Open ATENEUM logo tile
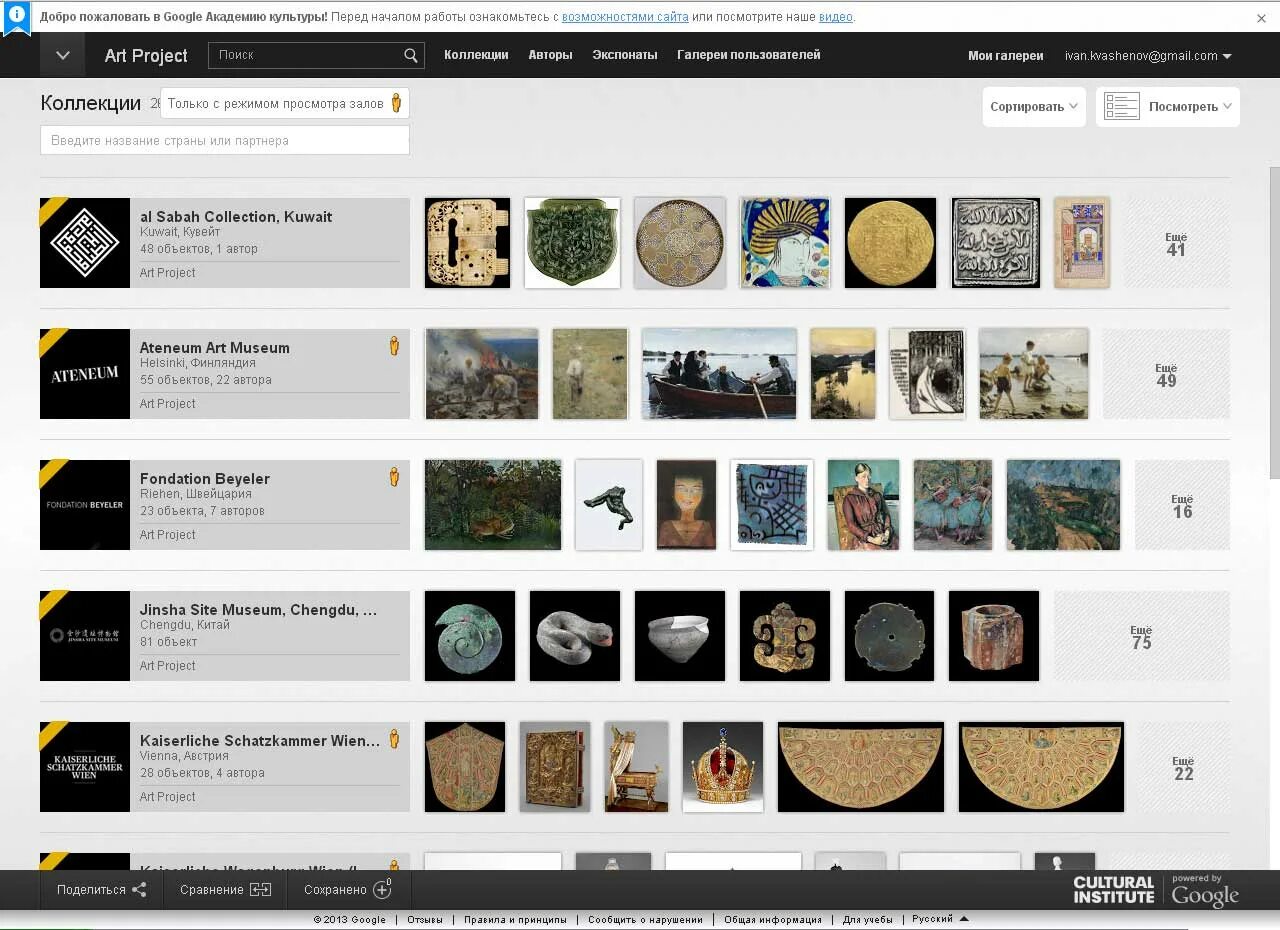The image size is (1280, 930). coord(85,374)
